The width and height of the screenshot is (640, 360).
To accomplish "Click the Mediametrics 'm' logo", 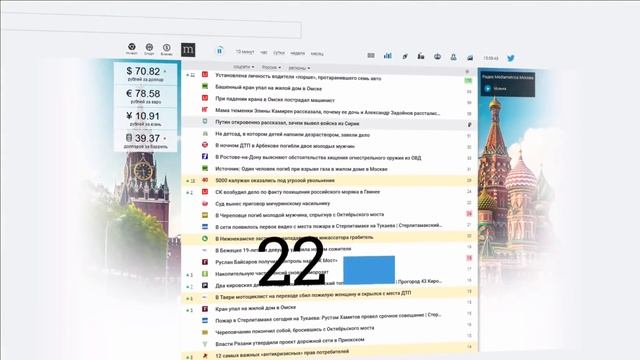I will pyautogui.click(x=188, y=50).
